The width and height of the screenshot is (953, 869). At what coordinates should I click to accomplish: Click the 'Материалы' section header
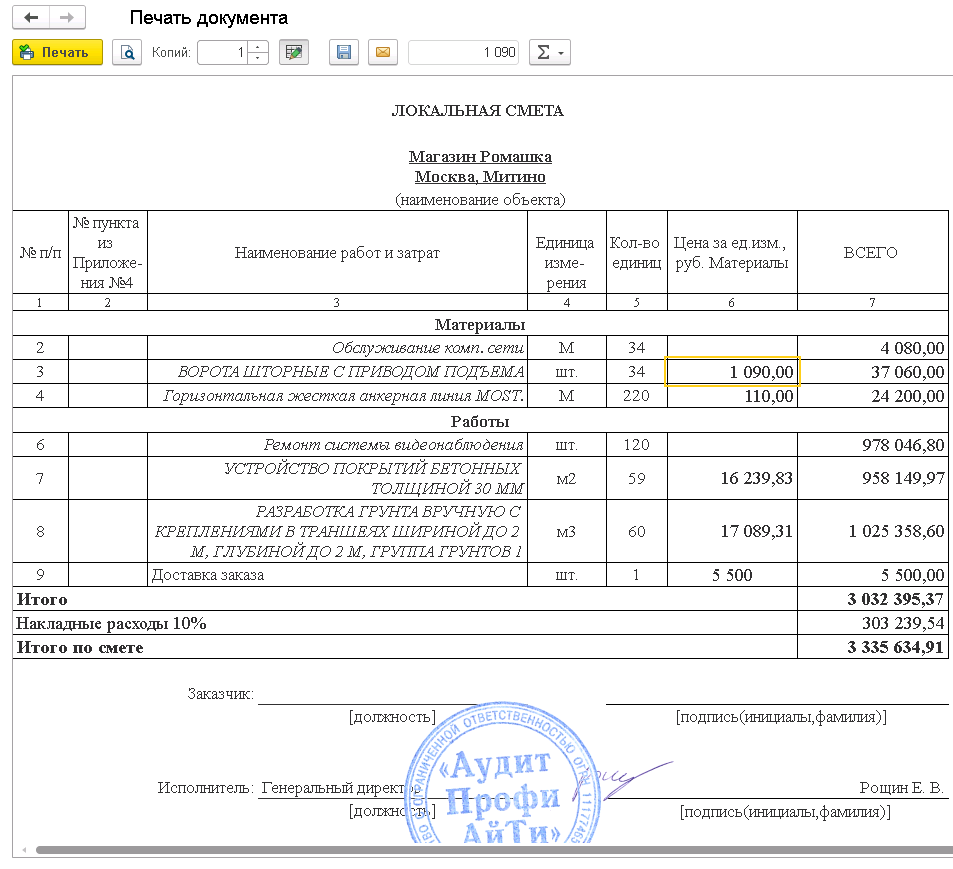pos(480,324)
